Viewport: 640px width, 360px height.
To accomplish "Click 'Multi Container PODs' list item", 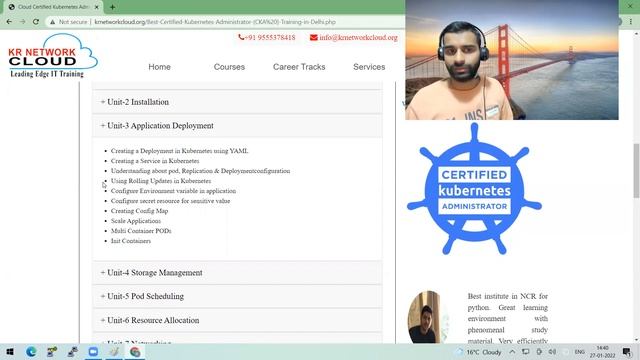I will [141, 231].
